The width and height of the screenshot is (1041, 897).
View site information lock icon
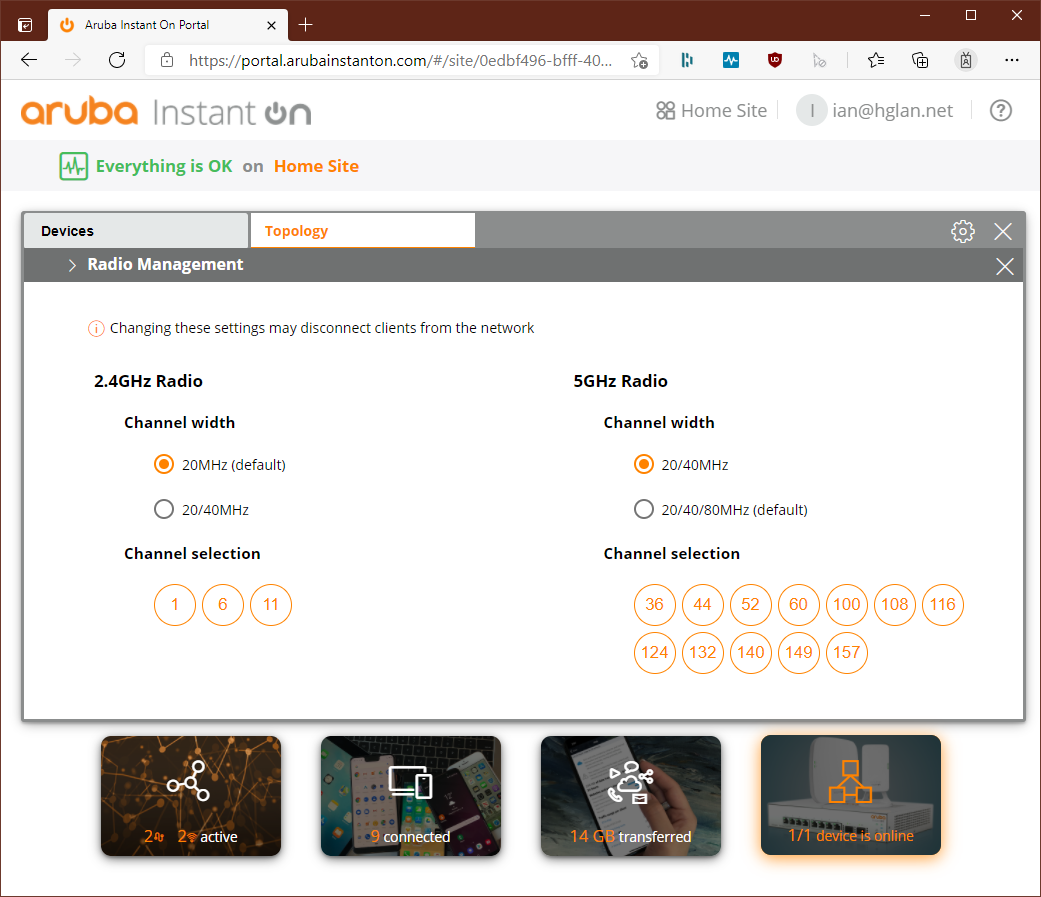167,60
